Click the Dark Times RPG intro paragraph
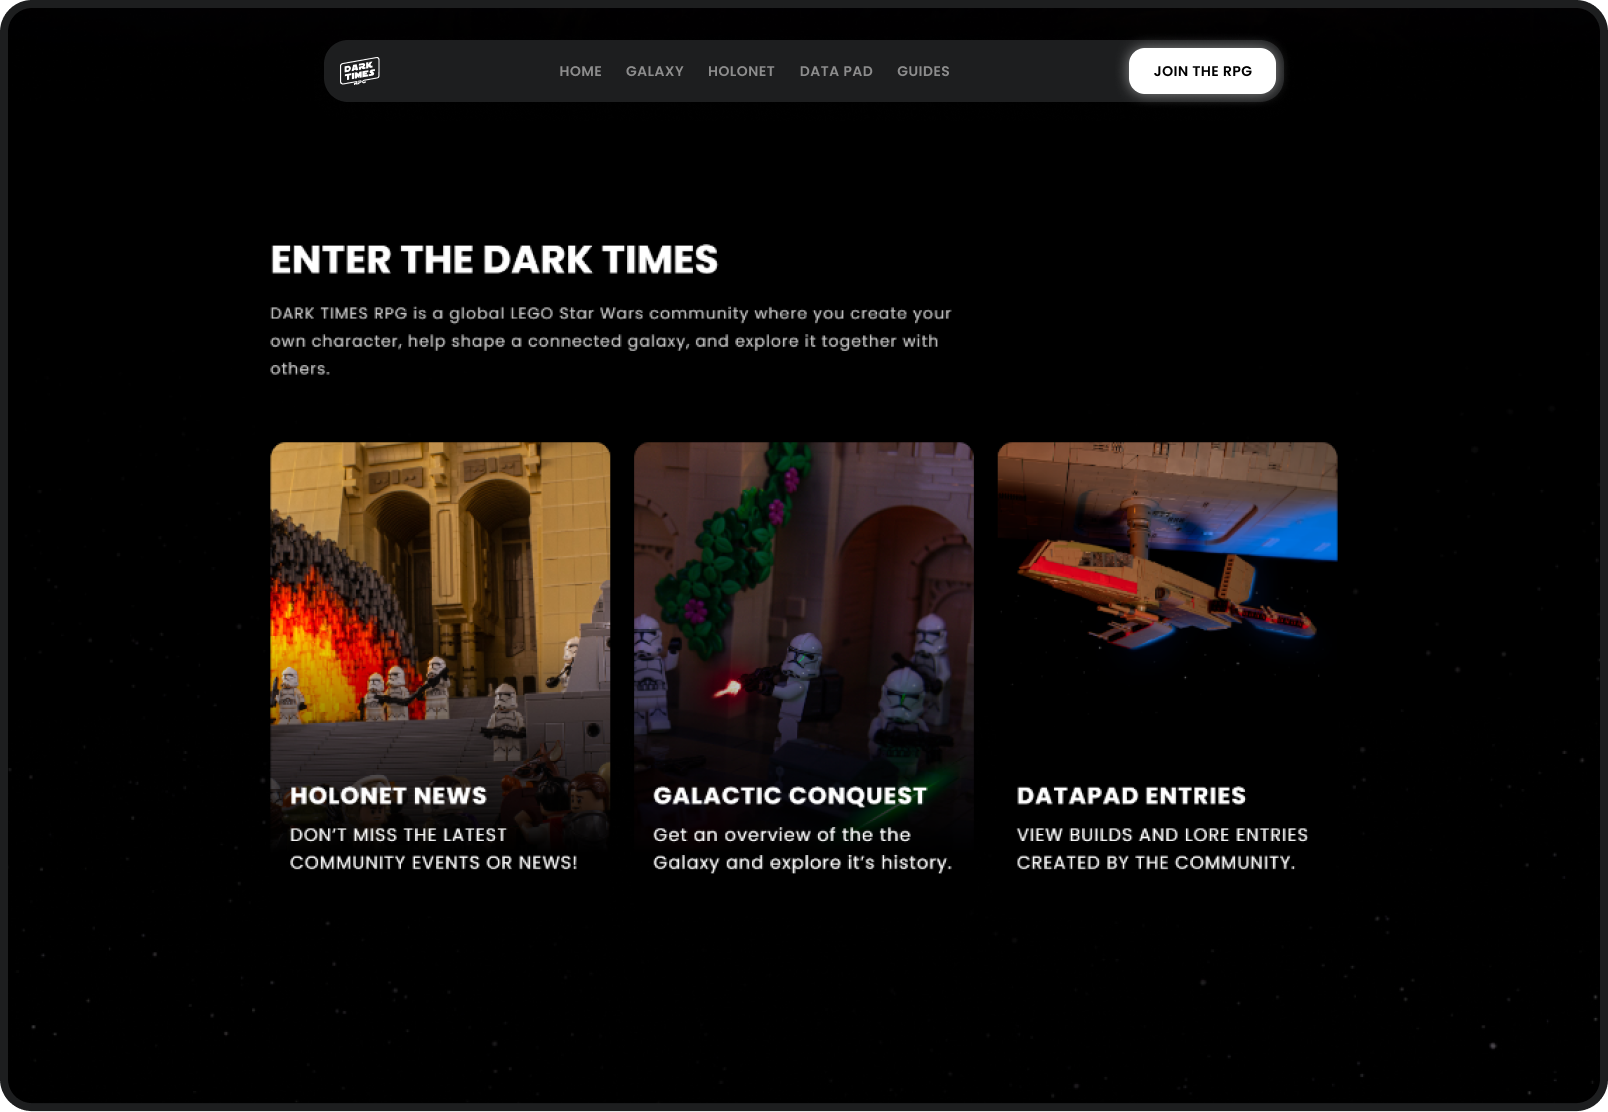Screen dimensions: 1608x1112 coord(610,341)
